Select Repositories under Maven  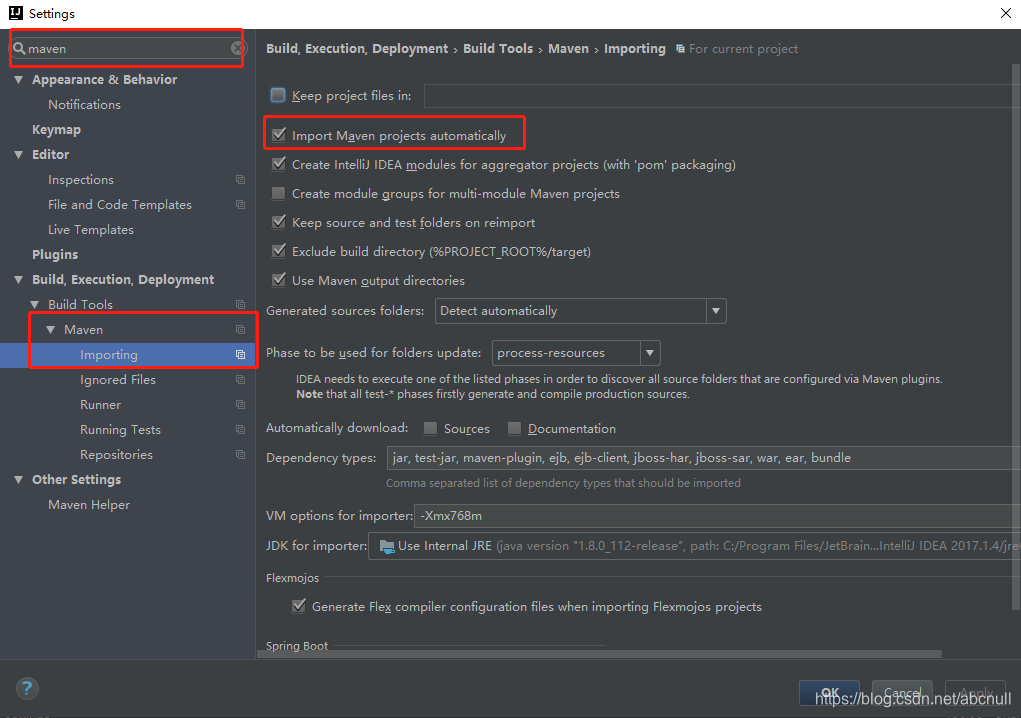point(117,454)
